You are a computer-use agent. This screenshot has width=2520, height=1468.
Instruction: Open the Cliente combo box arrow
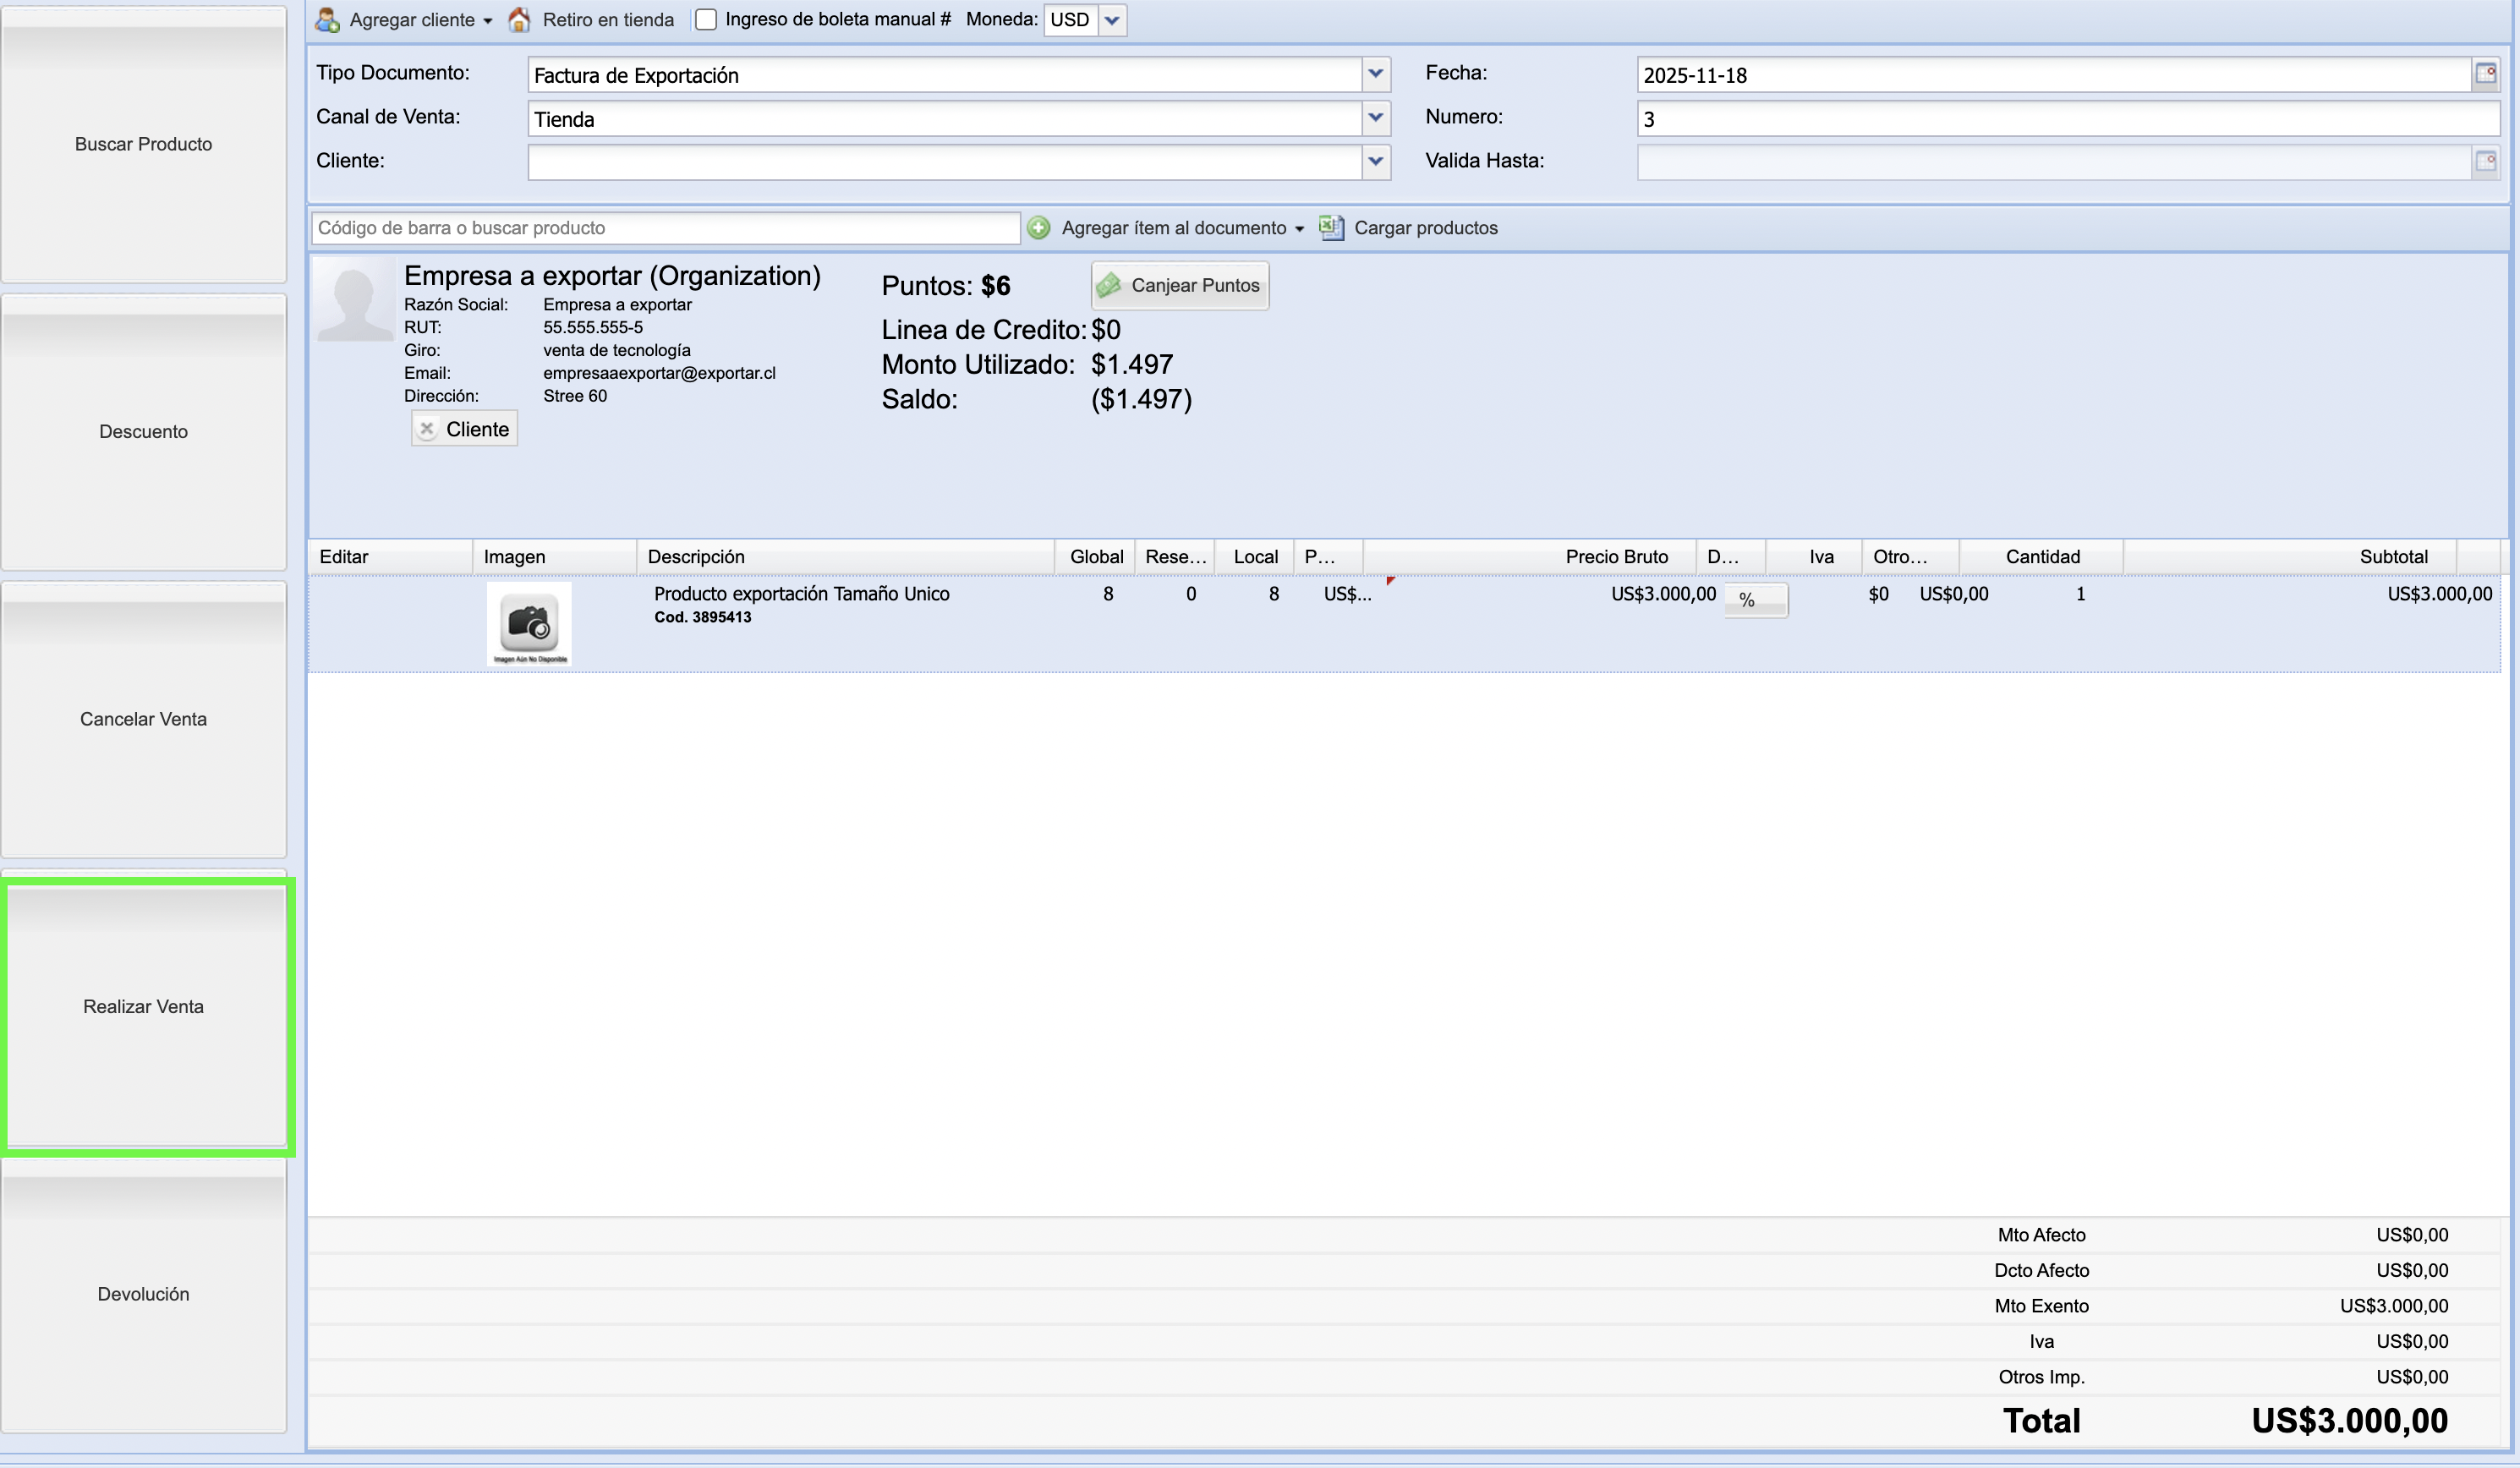[1376, 162]
